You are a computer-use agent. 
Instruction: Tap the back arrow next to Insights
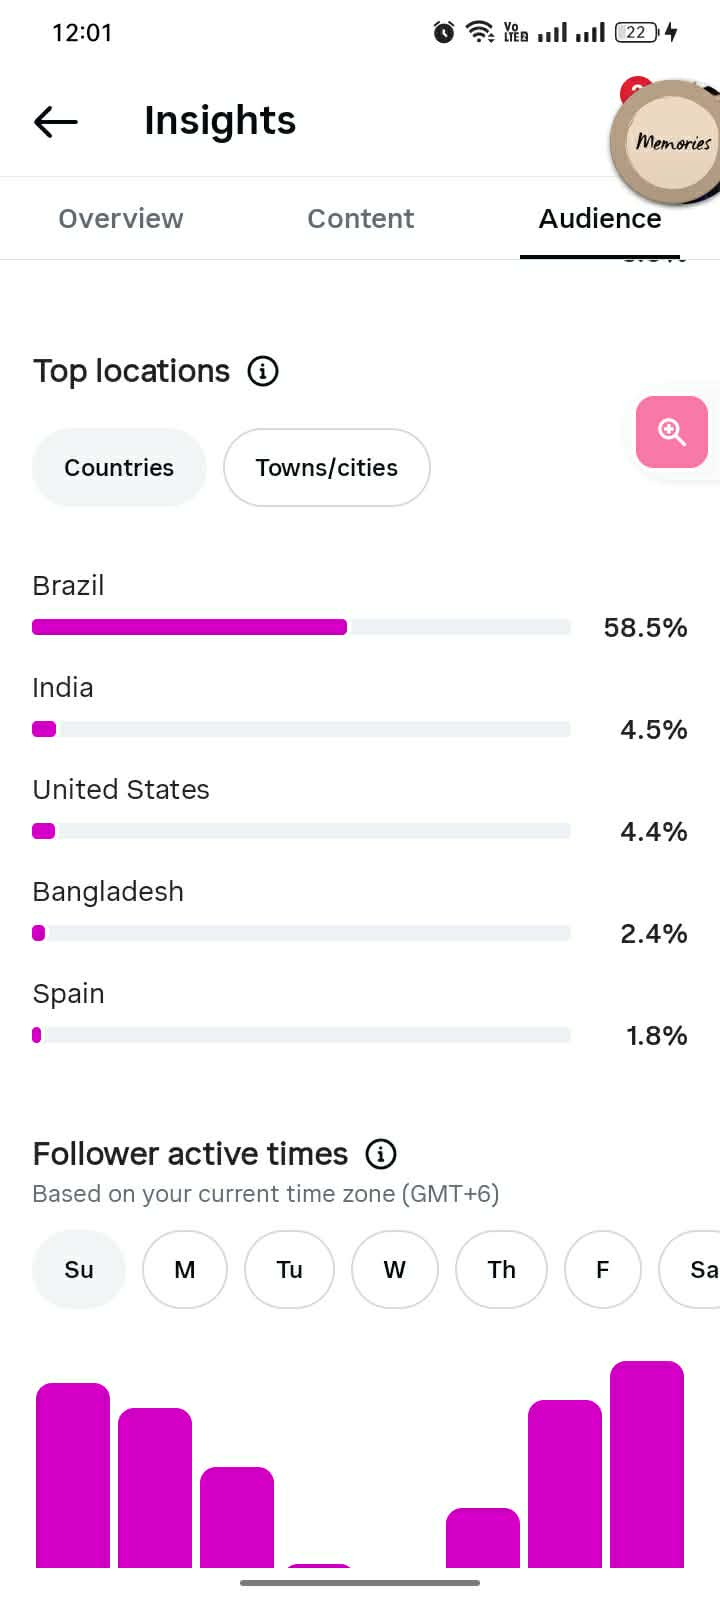click(x=56, y=122)
